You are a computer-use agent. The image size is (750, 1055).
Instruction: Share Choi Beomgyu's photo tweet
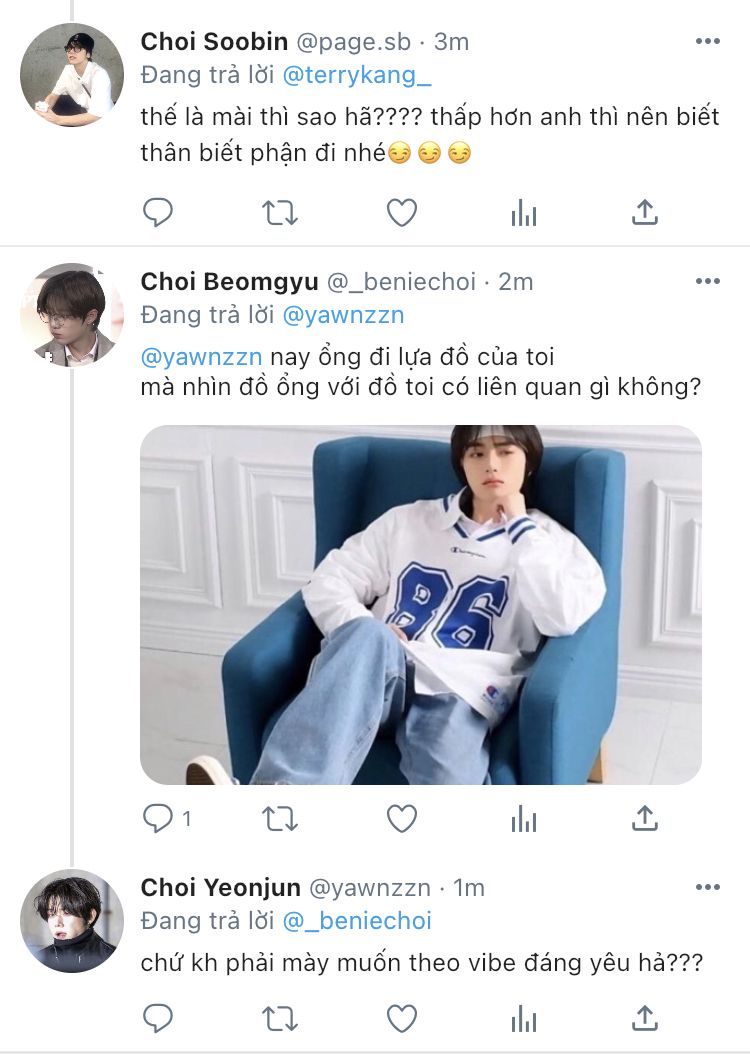click(x=645, y=819)
